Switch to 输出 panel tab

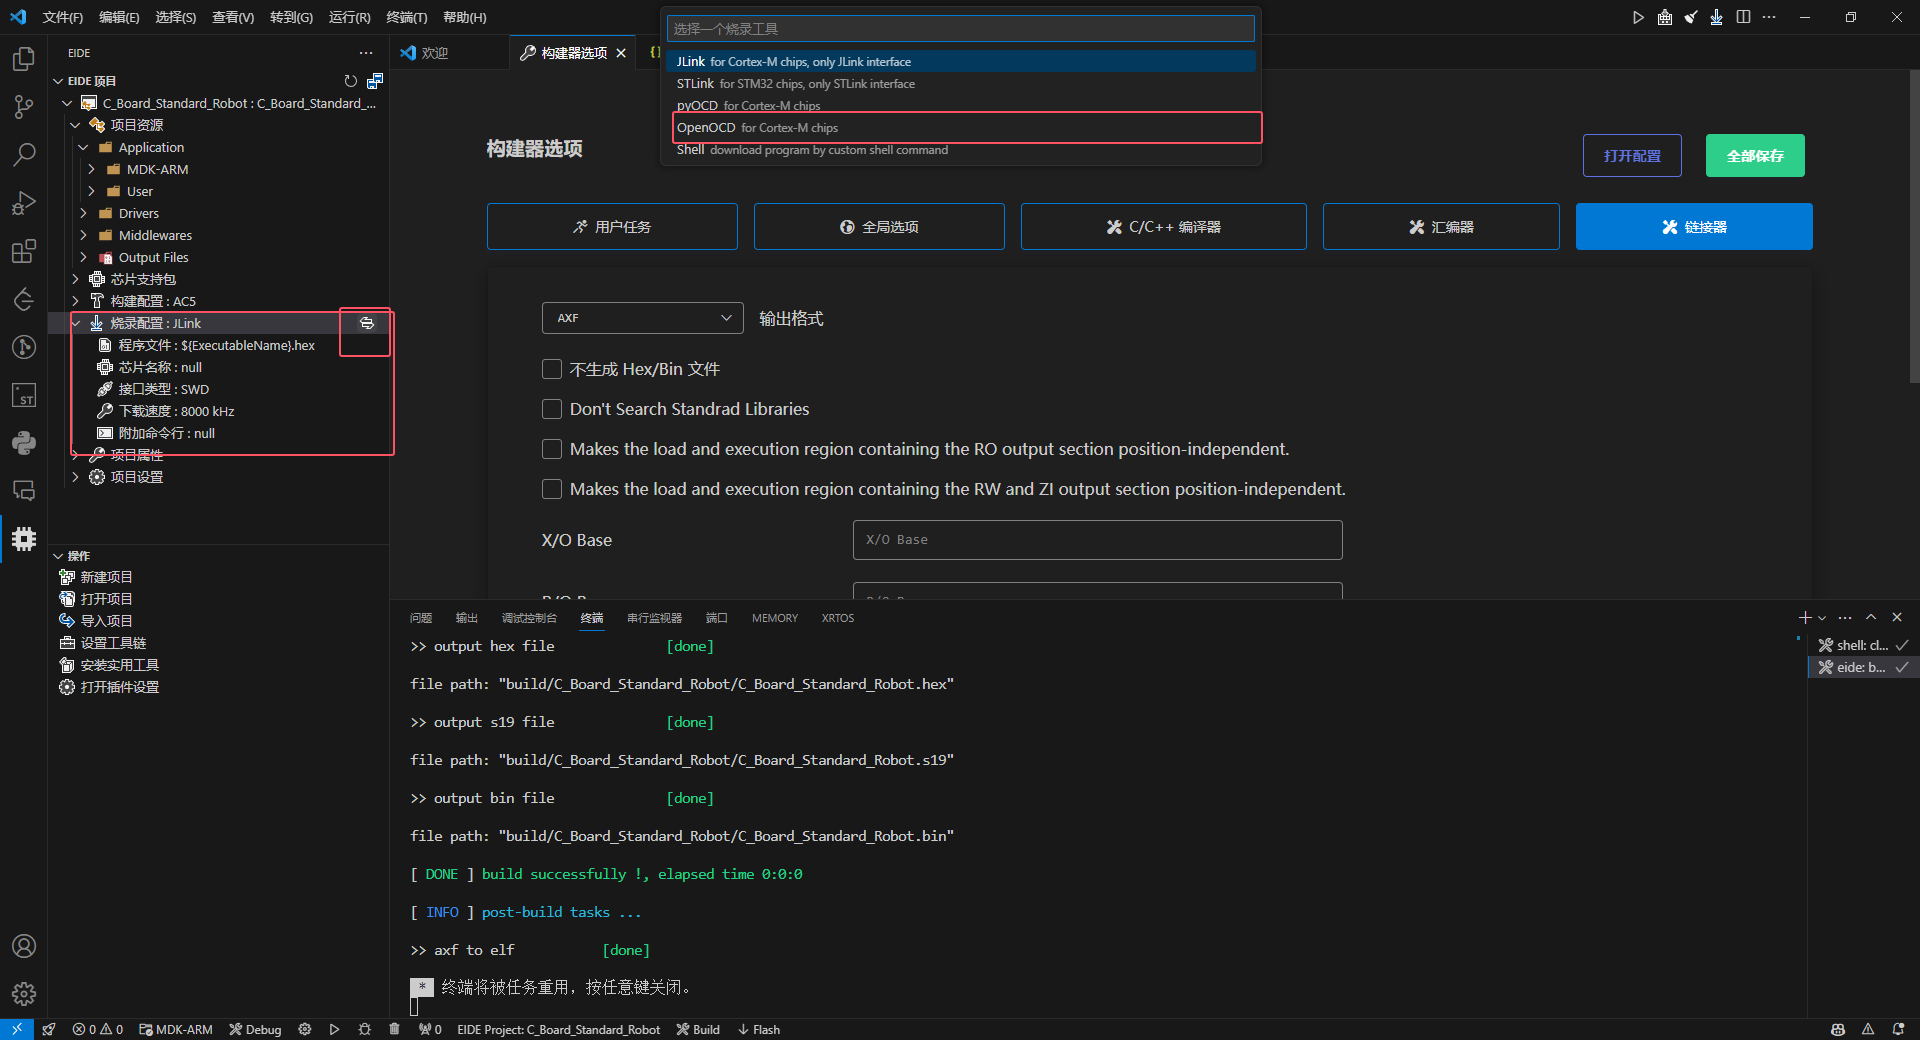(x=467, y=618)
